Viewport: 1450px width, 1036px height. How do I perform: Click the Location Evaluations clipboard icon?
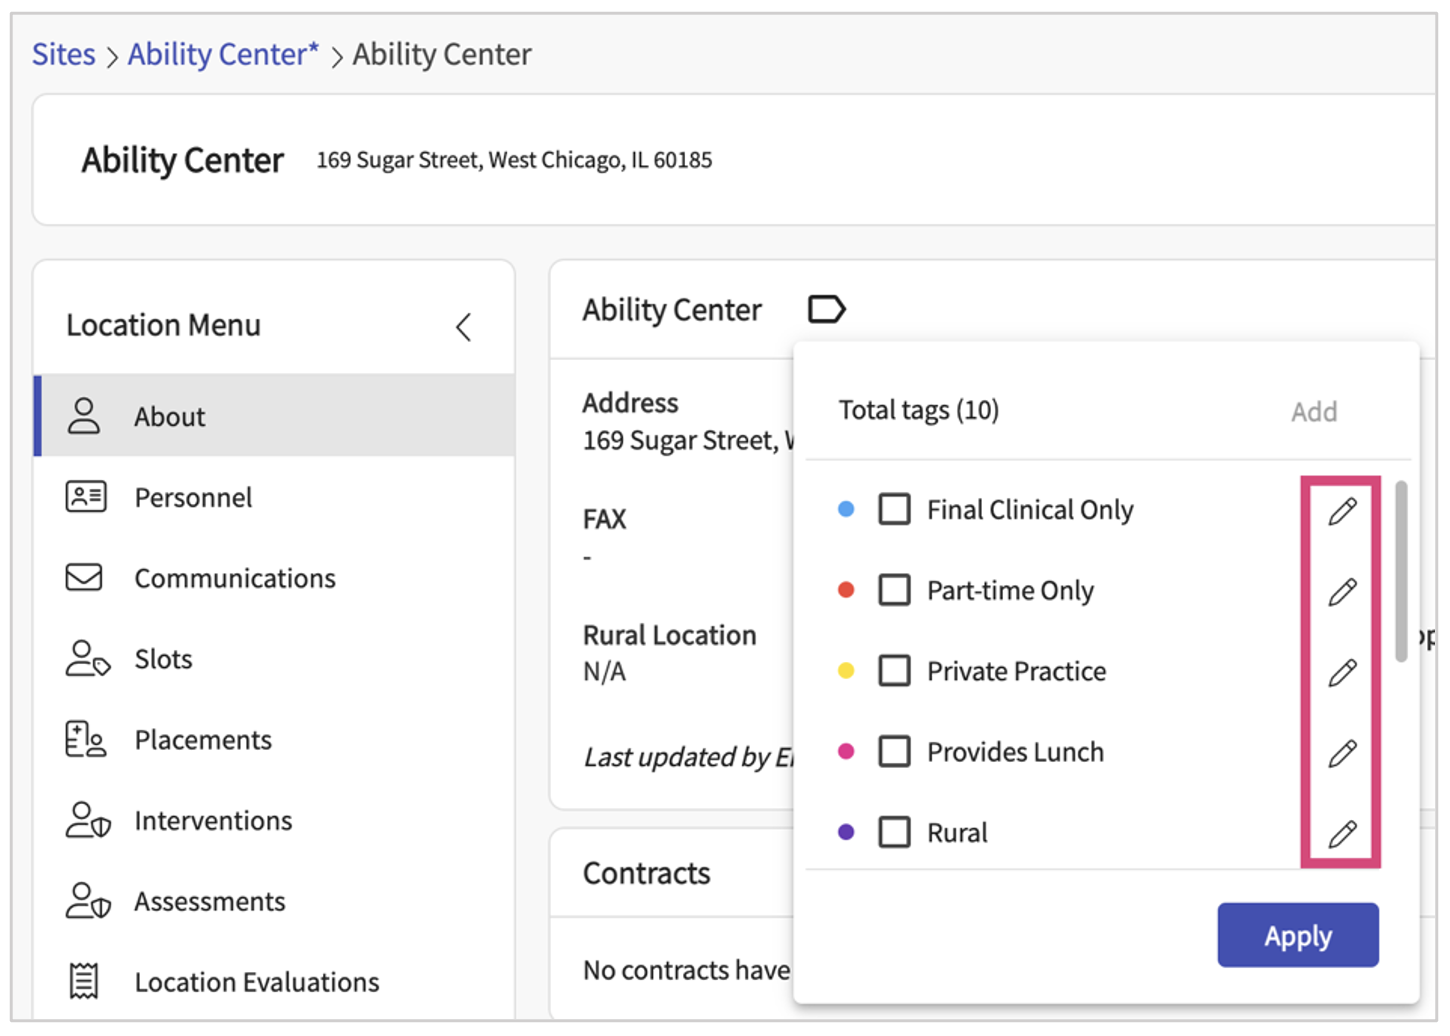[84, 981]
